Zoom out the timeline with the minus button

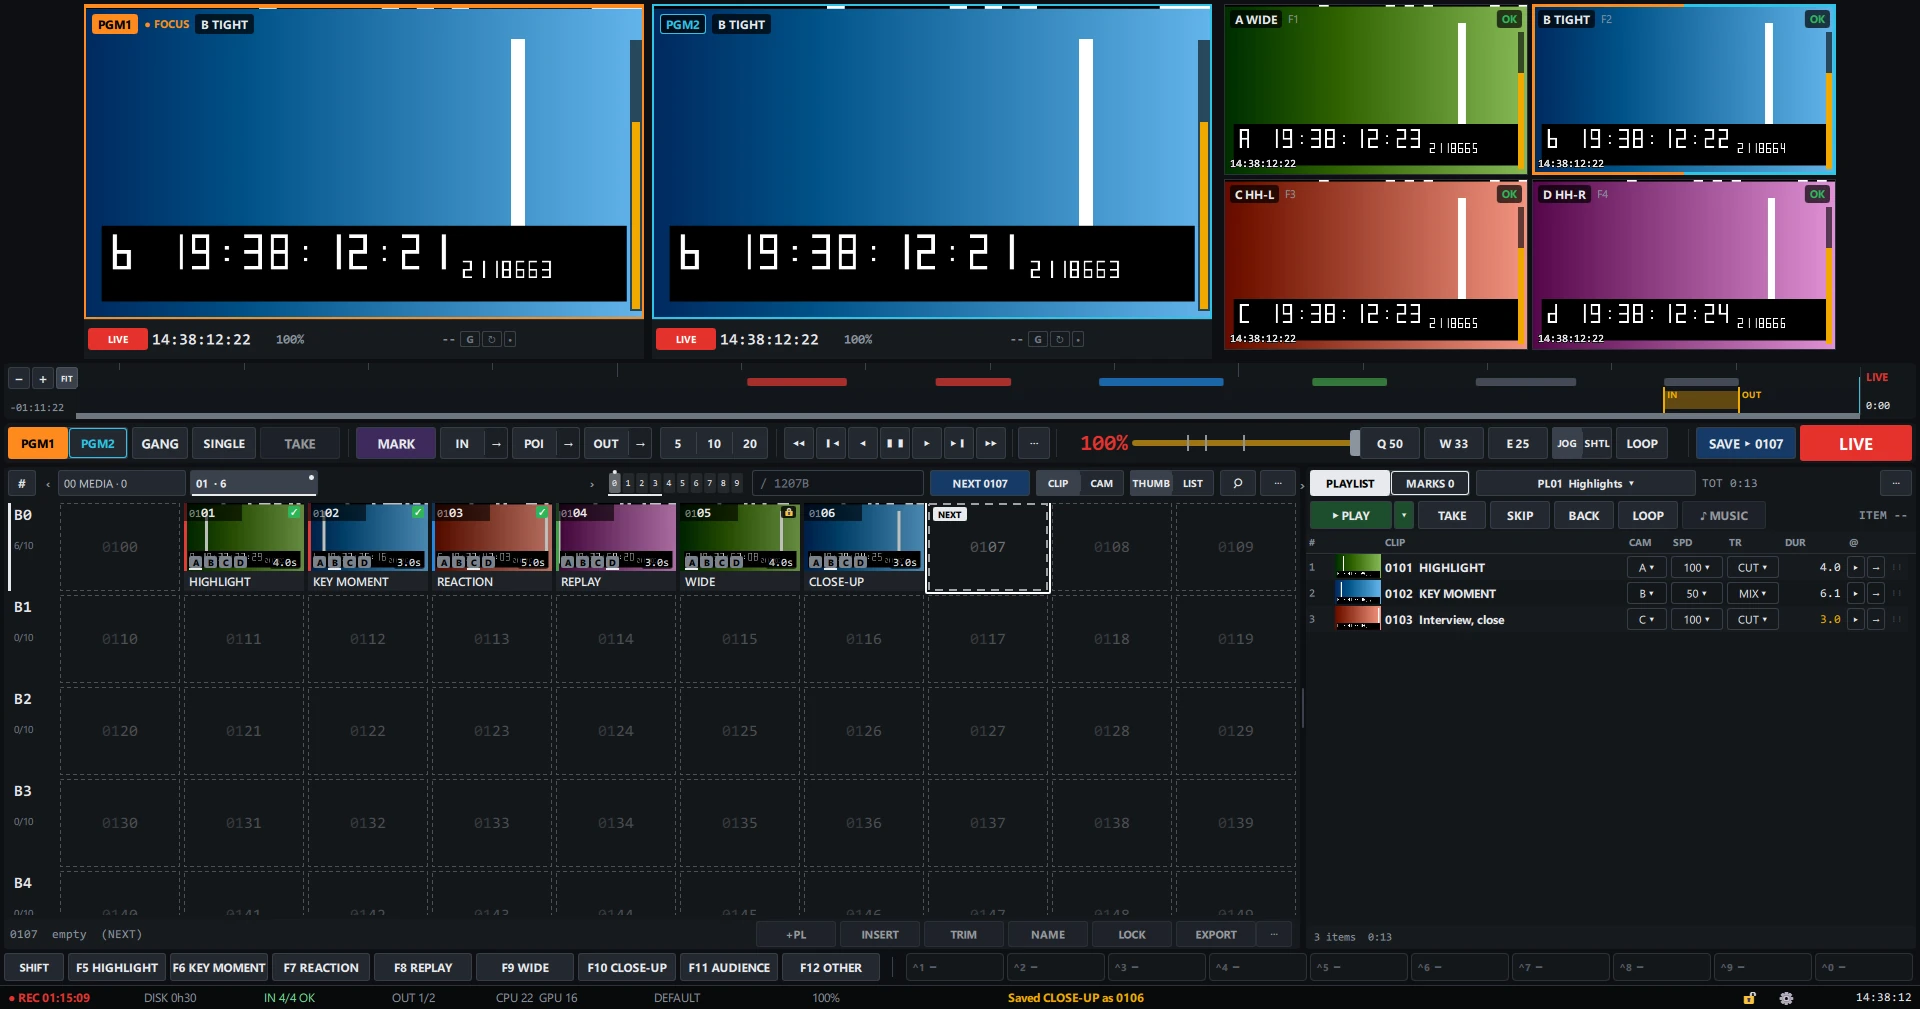(x=18, y=379)
